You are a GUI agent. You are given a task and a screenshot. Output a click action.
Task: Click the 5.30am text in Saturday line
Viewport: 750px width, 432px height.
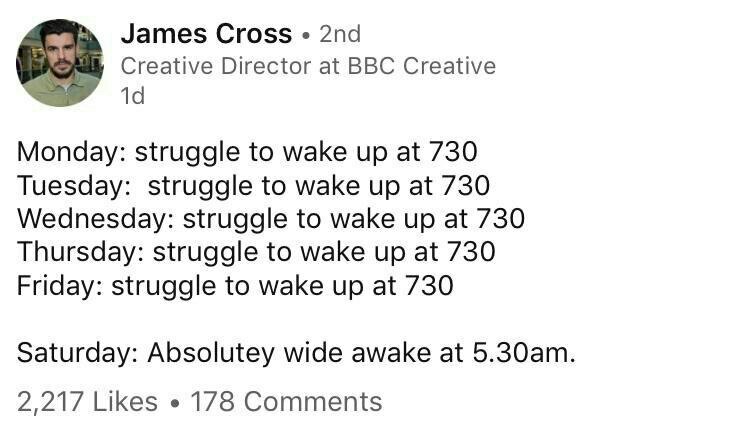click(524, 354)
